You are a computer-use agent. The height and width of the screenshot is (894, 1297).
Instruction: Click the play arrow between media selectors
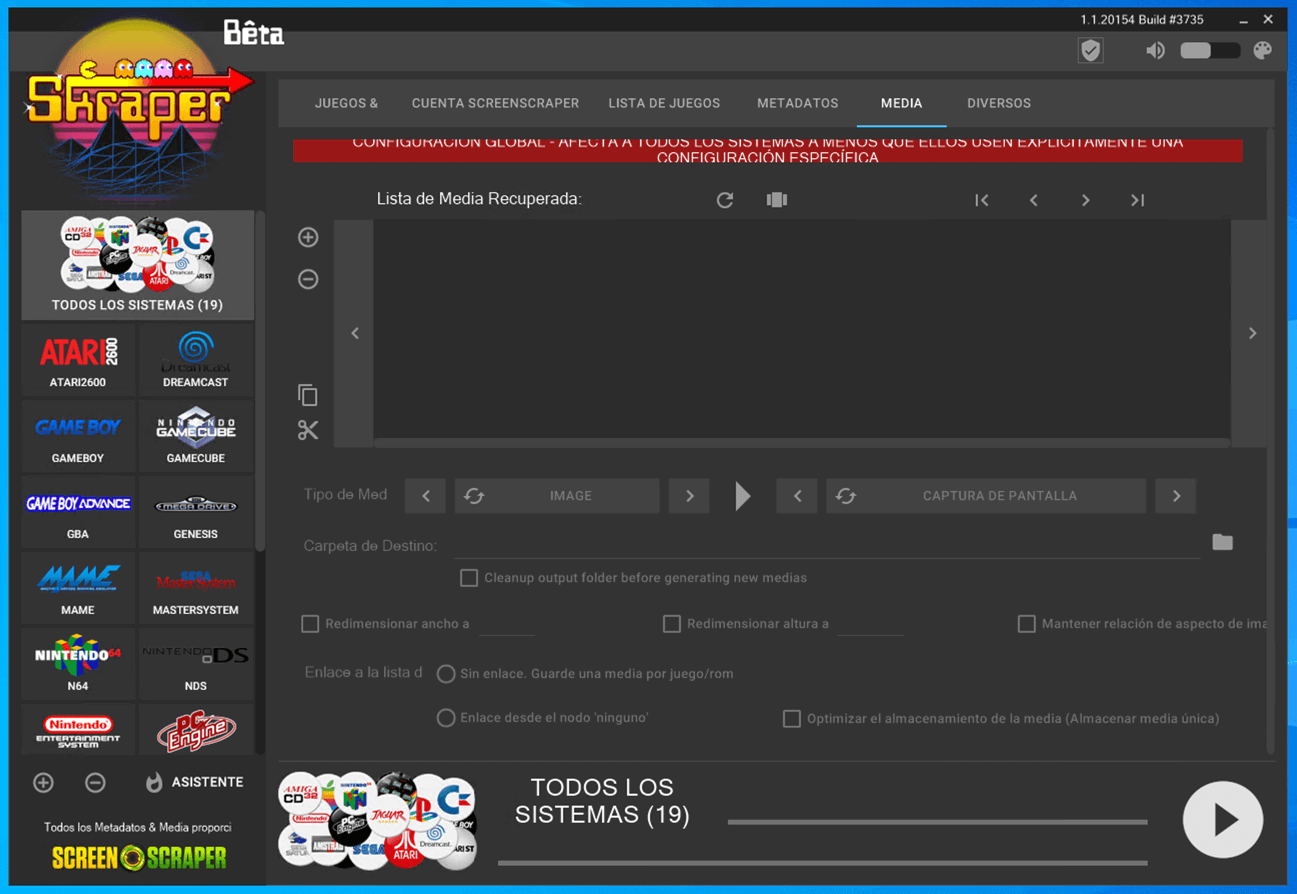742,496
